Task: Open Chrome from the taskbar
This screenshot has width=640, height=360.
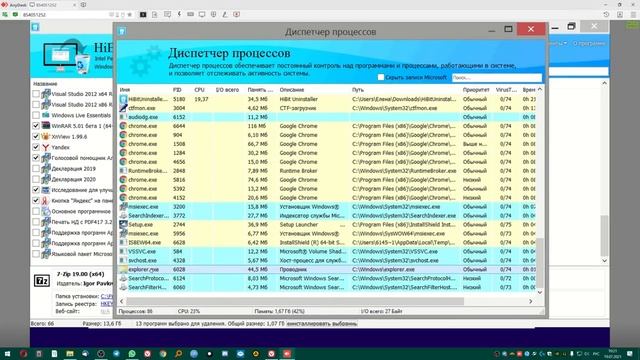Action: 163,353
